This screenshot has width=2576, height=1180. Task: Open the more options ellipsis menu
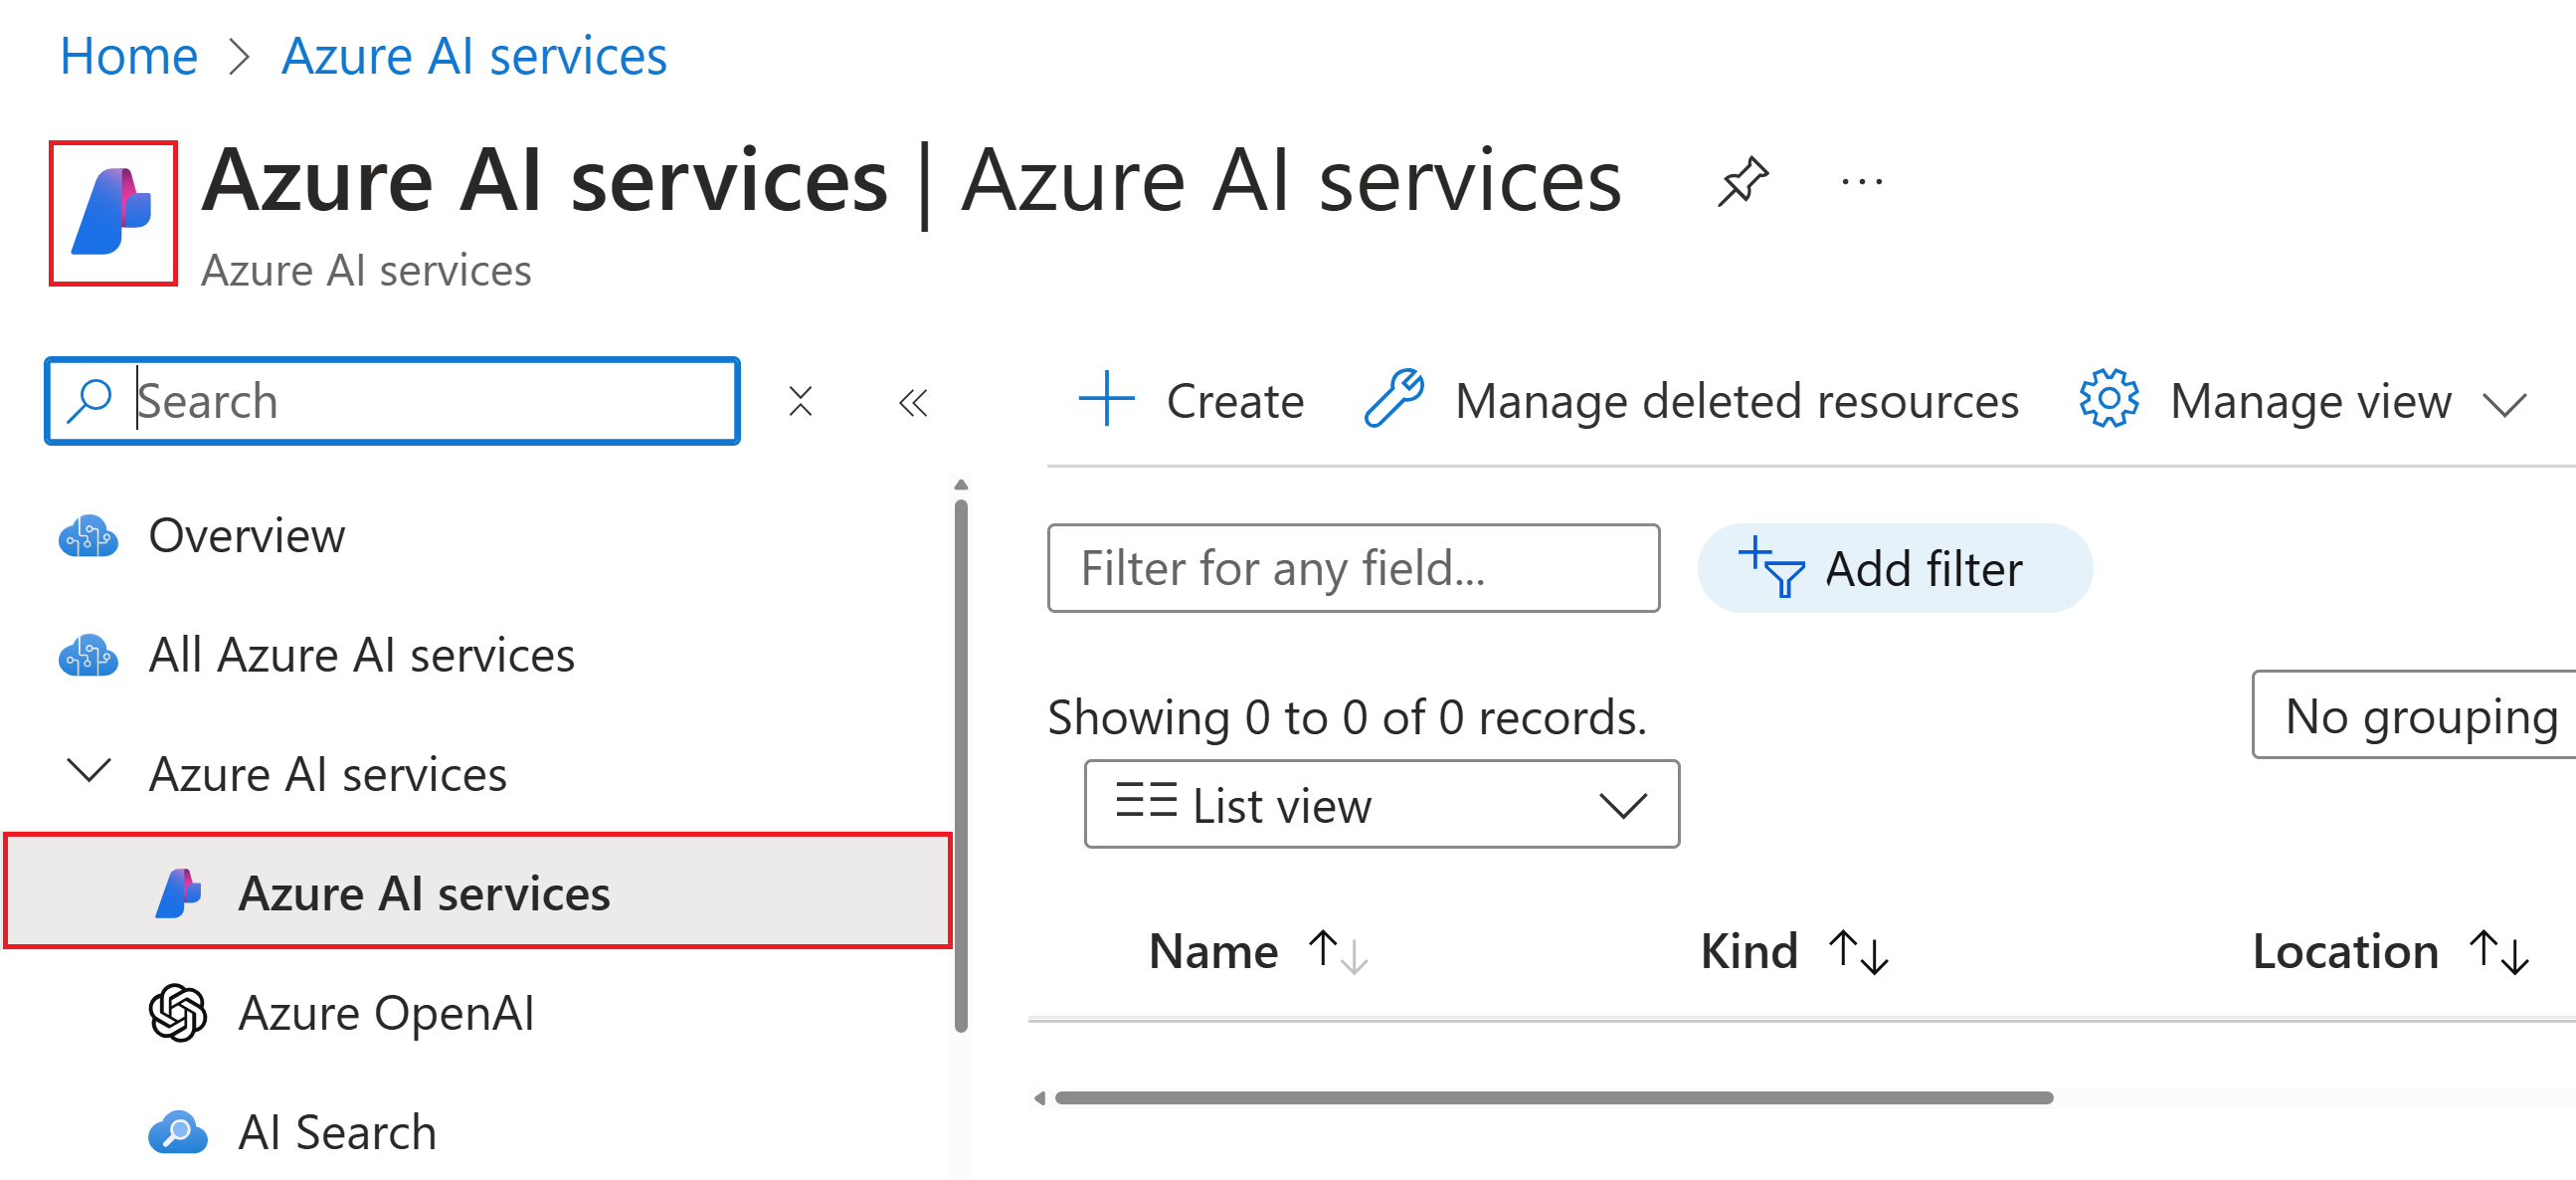tap(1861, 182)
